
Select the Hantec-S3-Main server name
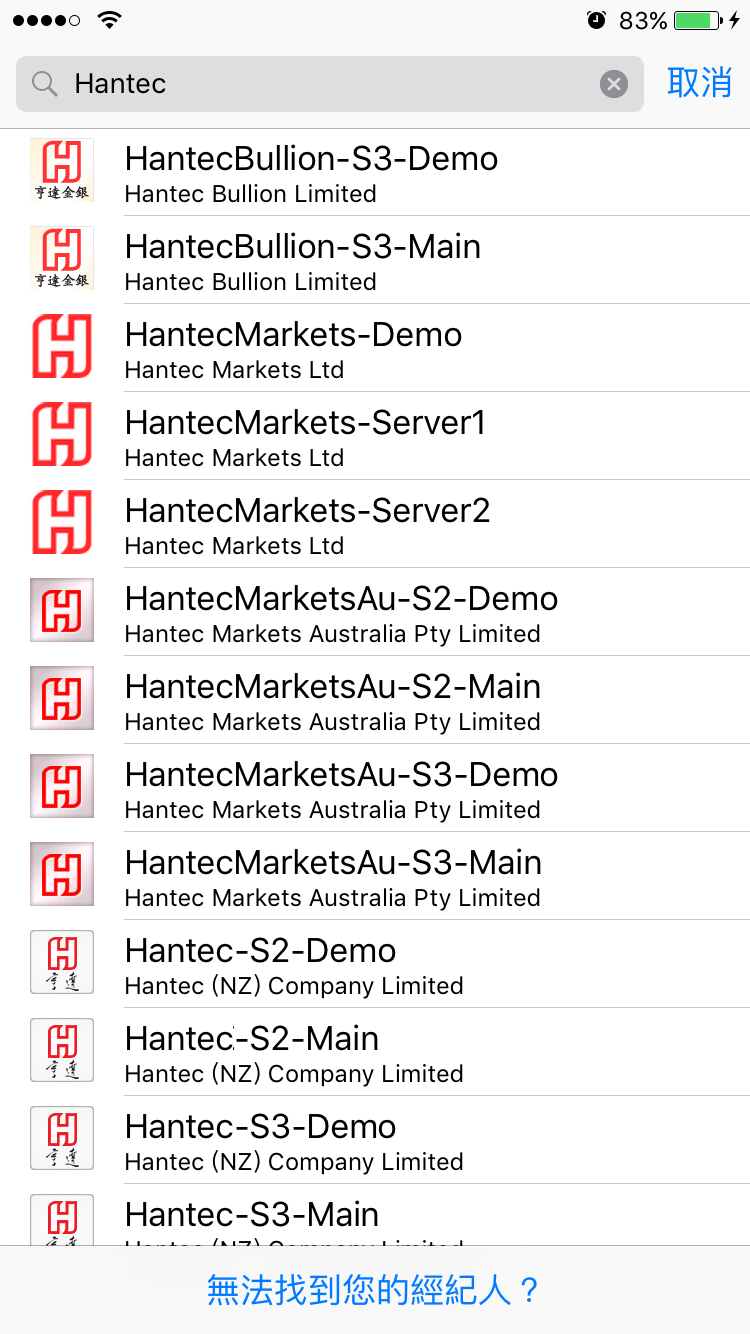pos(252,1215)
